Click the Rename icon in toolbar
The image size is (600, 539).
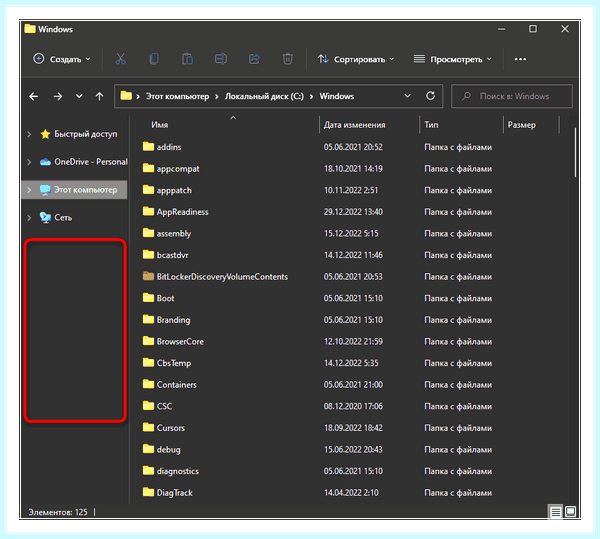[x=221, y=59]
